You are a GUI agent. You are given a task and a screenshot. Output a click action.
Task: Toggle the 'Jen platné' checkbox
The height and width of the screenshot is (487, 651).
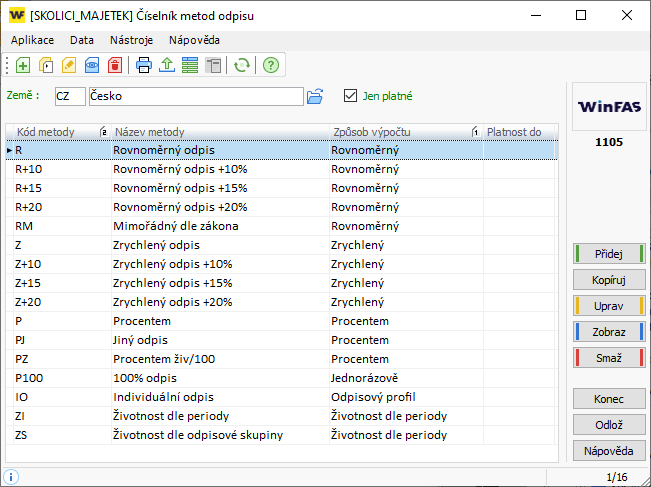349,96
